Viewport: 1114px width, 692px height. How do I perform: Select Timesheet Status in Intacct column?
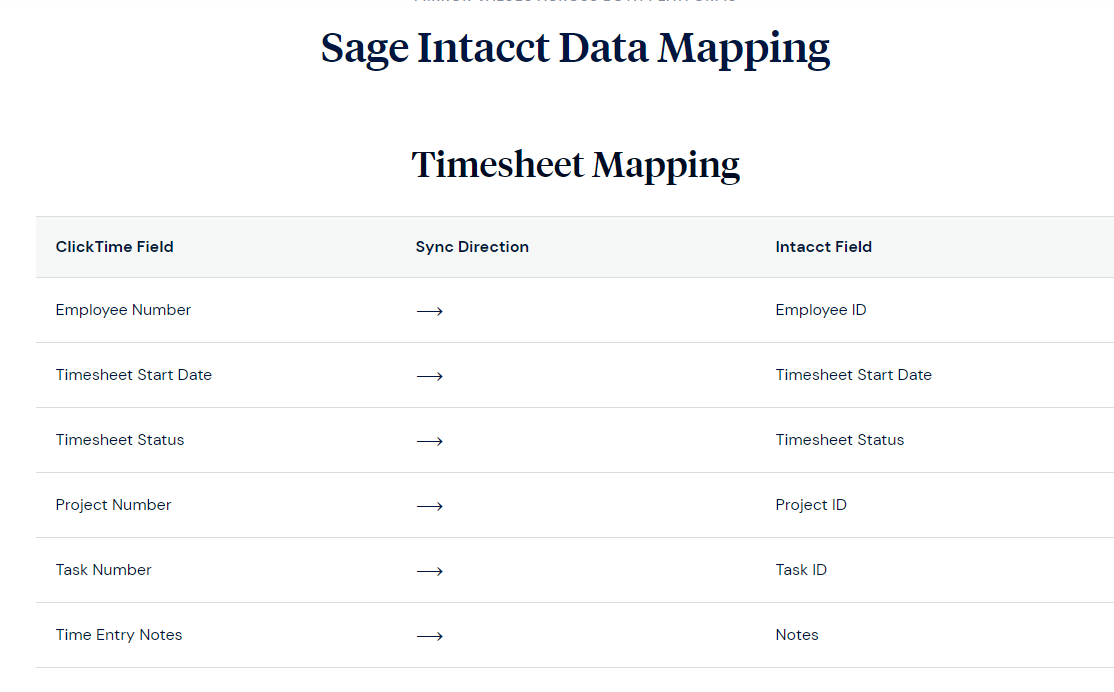click(839, 440)
